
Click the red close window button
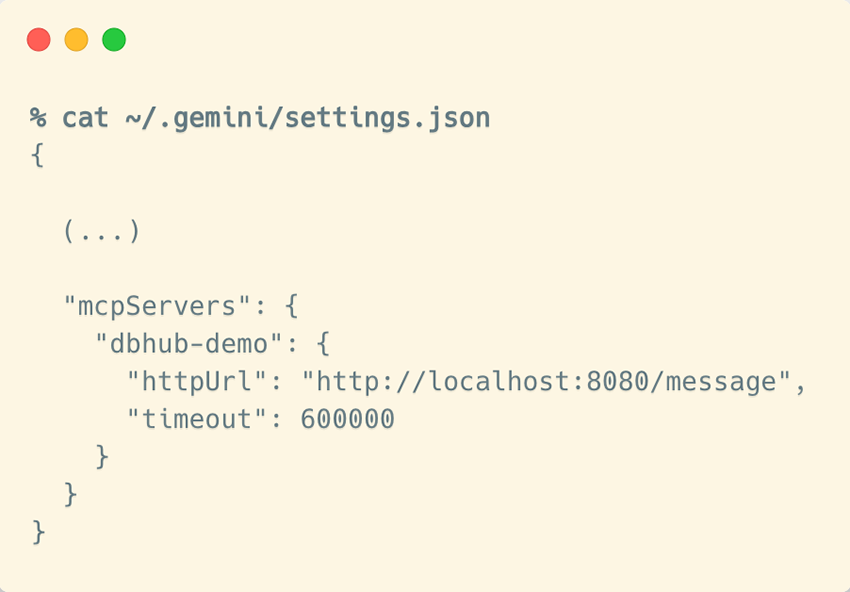[38, 39]
